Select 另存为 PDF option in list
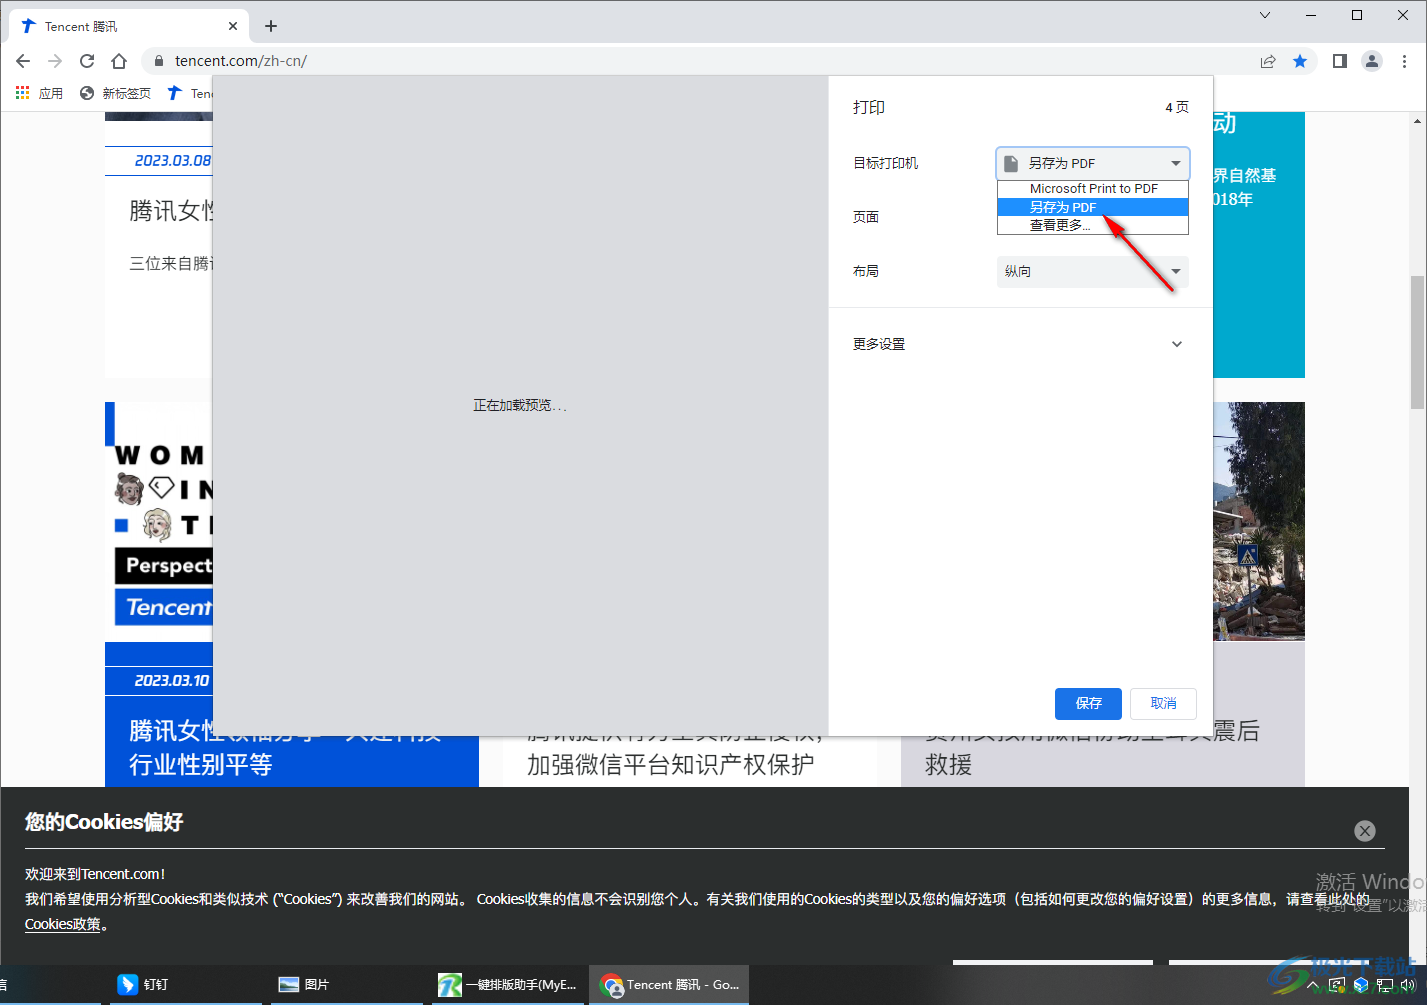1427x1005 pixels. (1093, 207)
